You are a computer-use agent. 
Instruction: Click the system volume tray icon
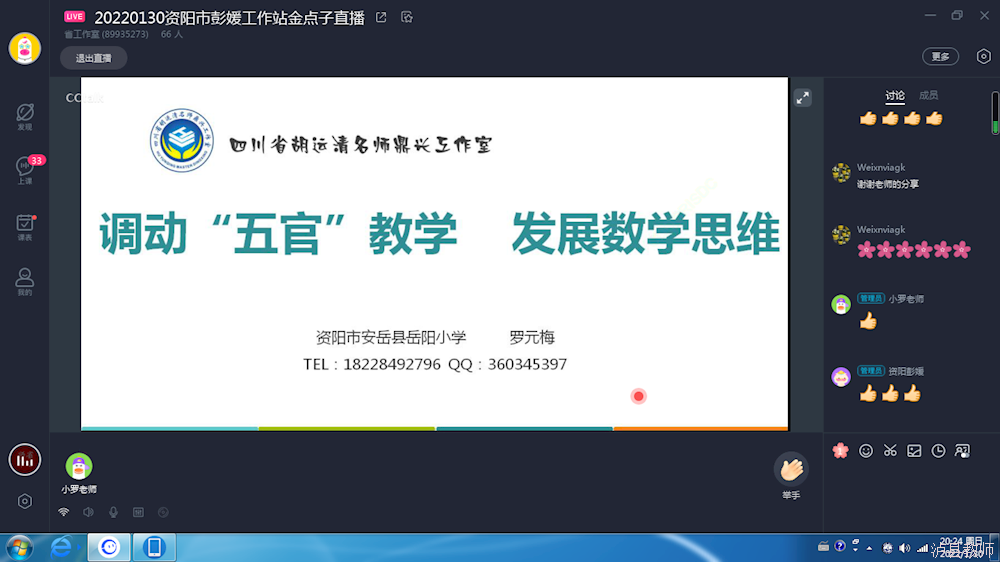click(x=904, y=548)
